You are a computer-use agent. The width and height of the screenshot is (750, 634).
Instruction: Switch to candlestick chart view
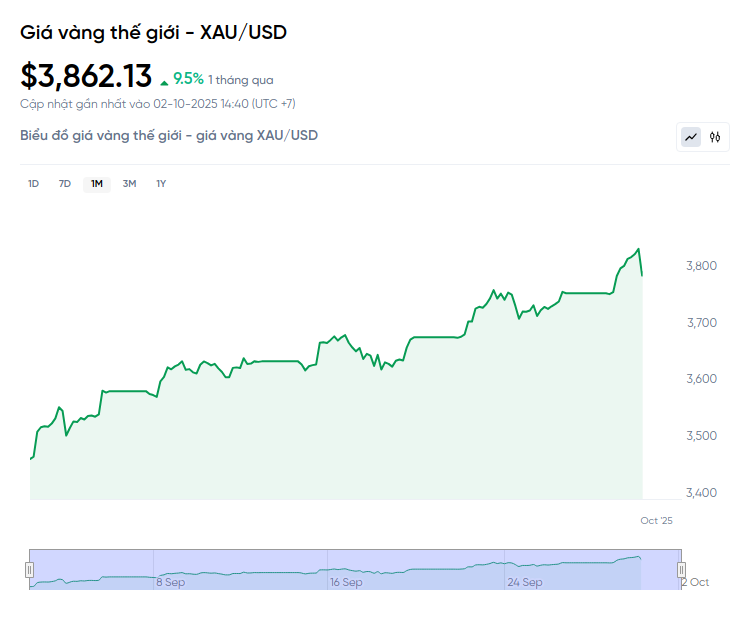point(715,137)
